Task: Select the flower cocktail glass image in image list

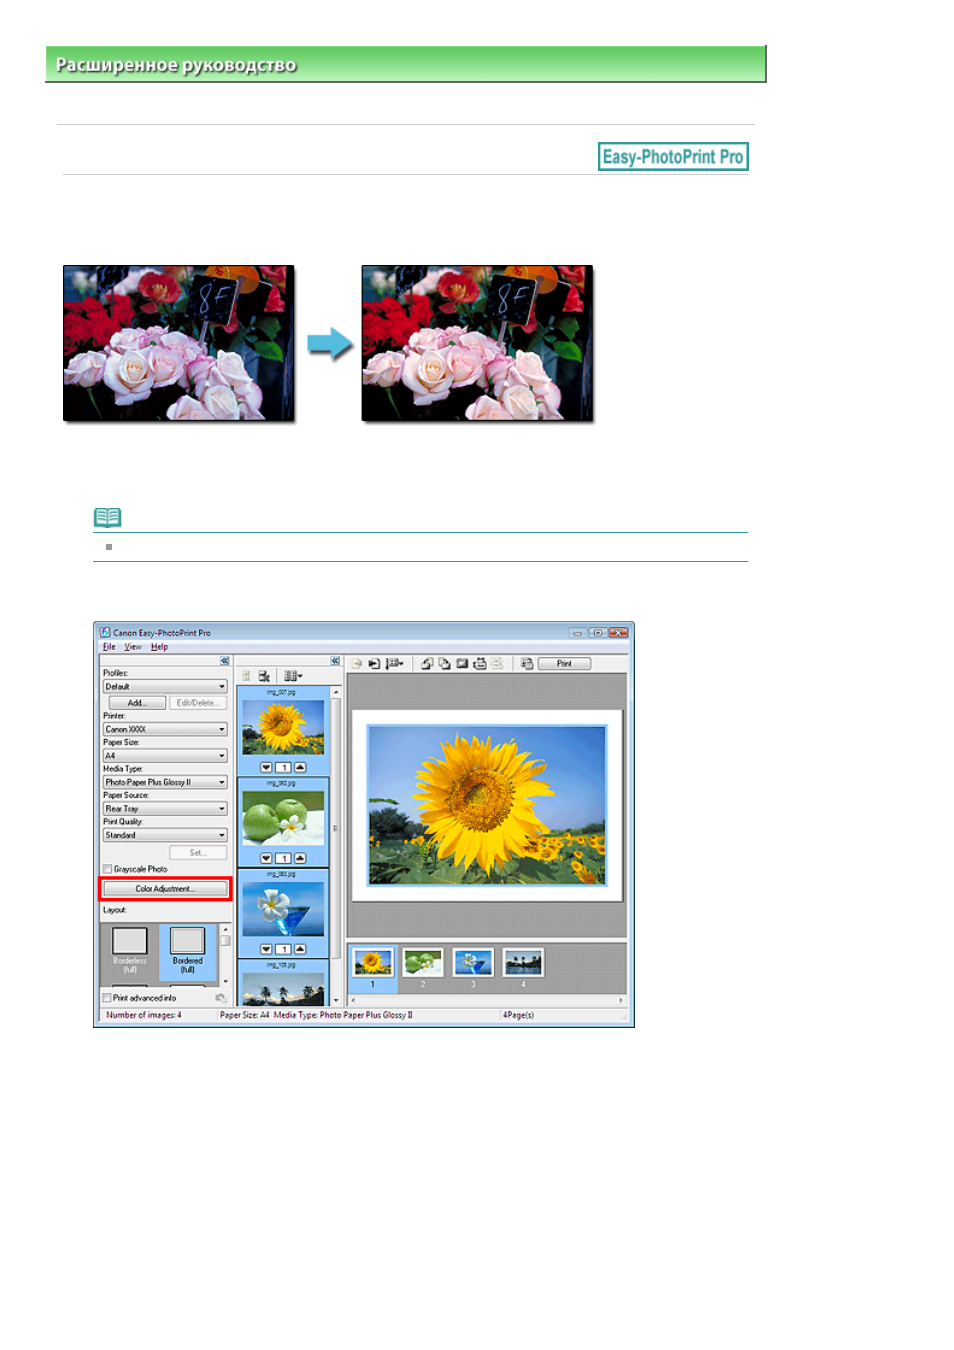Action: coord(283,908)
